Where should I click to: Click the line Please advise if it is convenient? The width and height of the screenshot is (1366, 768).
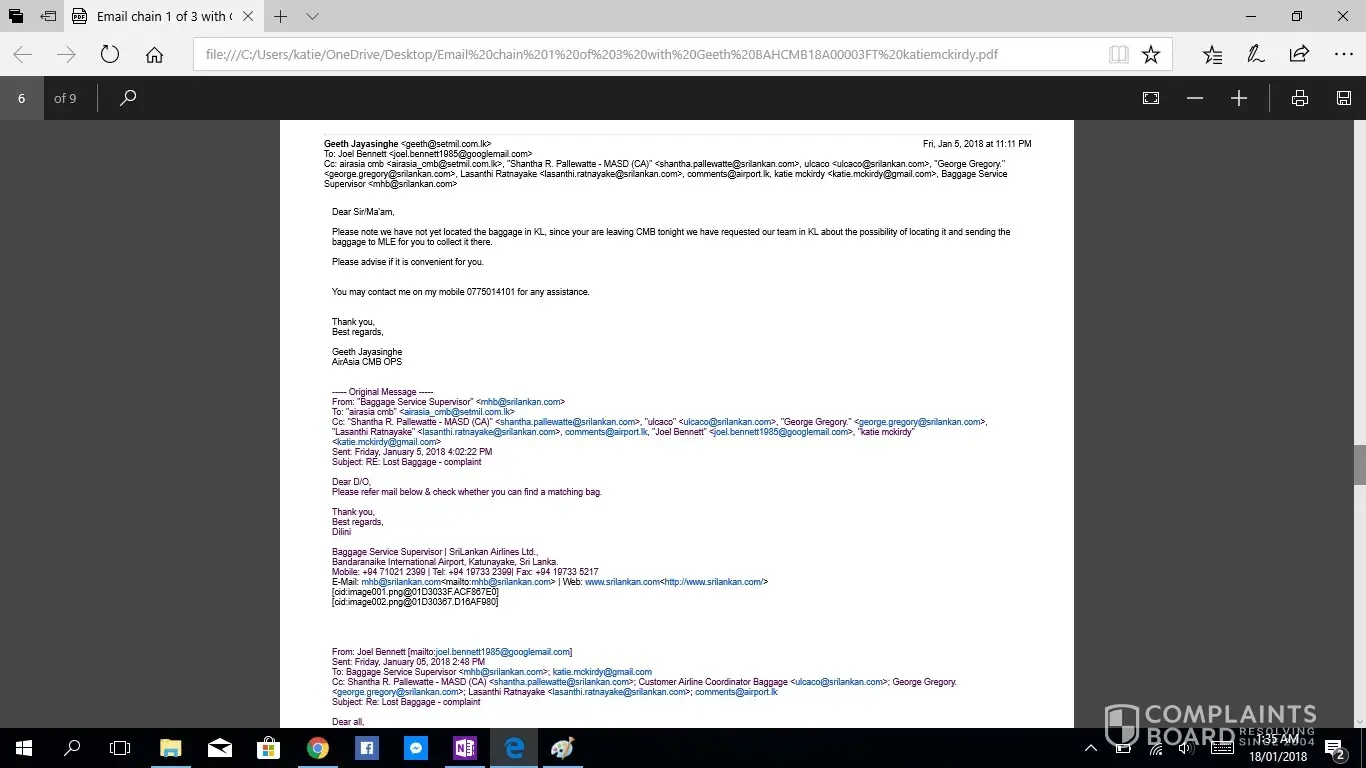[408, 262]
